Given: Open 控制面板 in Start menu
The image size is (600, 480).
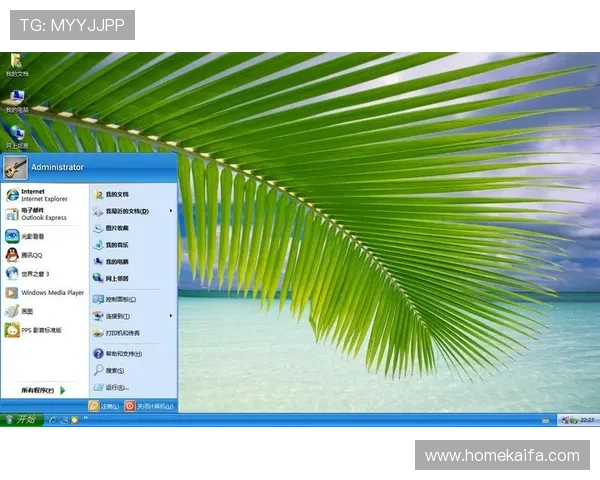Looking at the screenshot, I should coord(119,299).
